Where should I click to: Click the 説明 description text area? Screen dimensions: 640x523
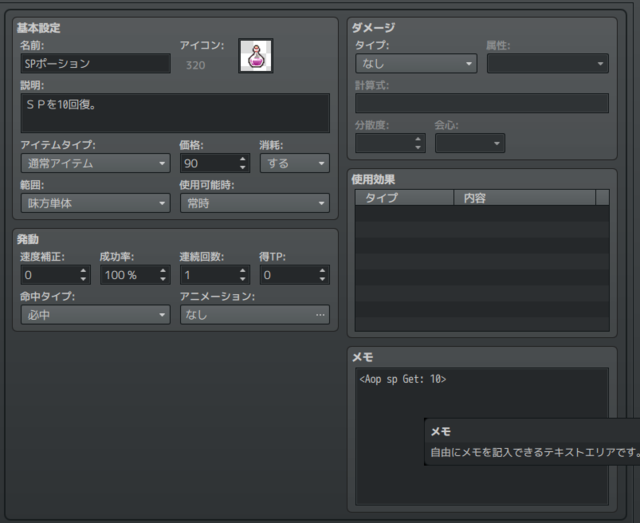(x=175, y=113)
